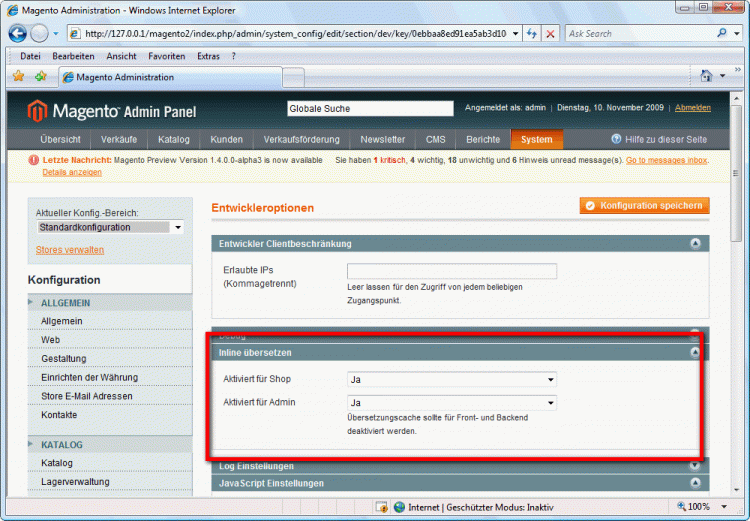Click Konfiguration speichern button

[643, 205]
